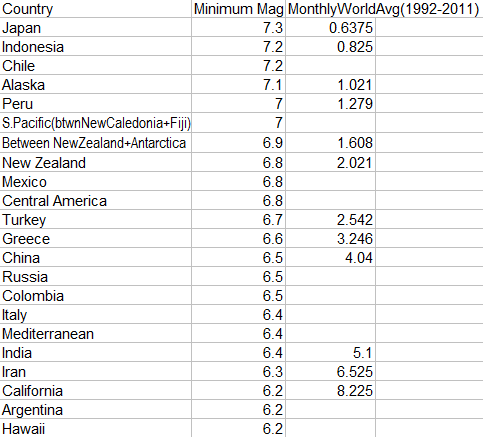This screenshot has height=437, width=483.
Task: Select the Country header cell
Action: pyautogui.click(x=96, y=9)
